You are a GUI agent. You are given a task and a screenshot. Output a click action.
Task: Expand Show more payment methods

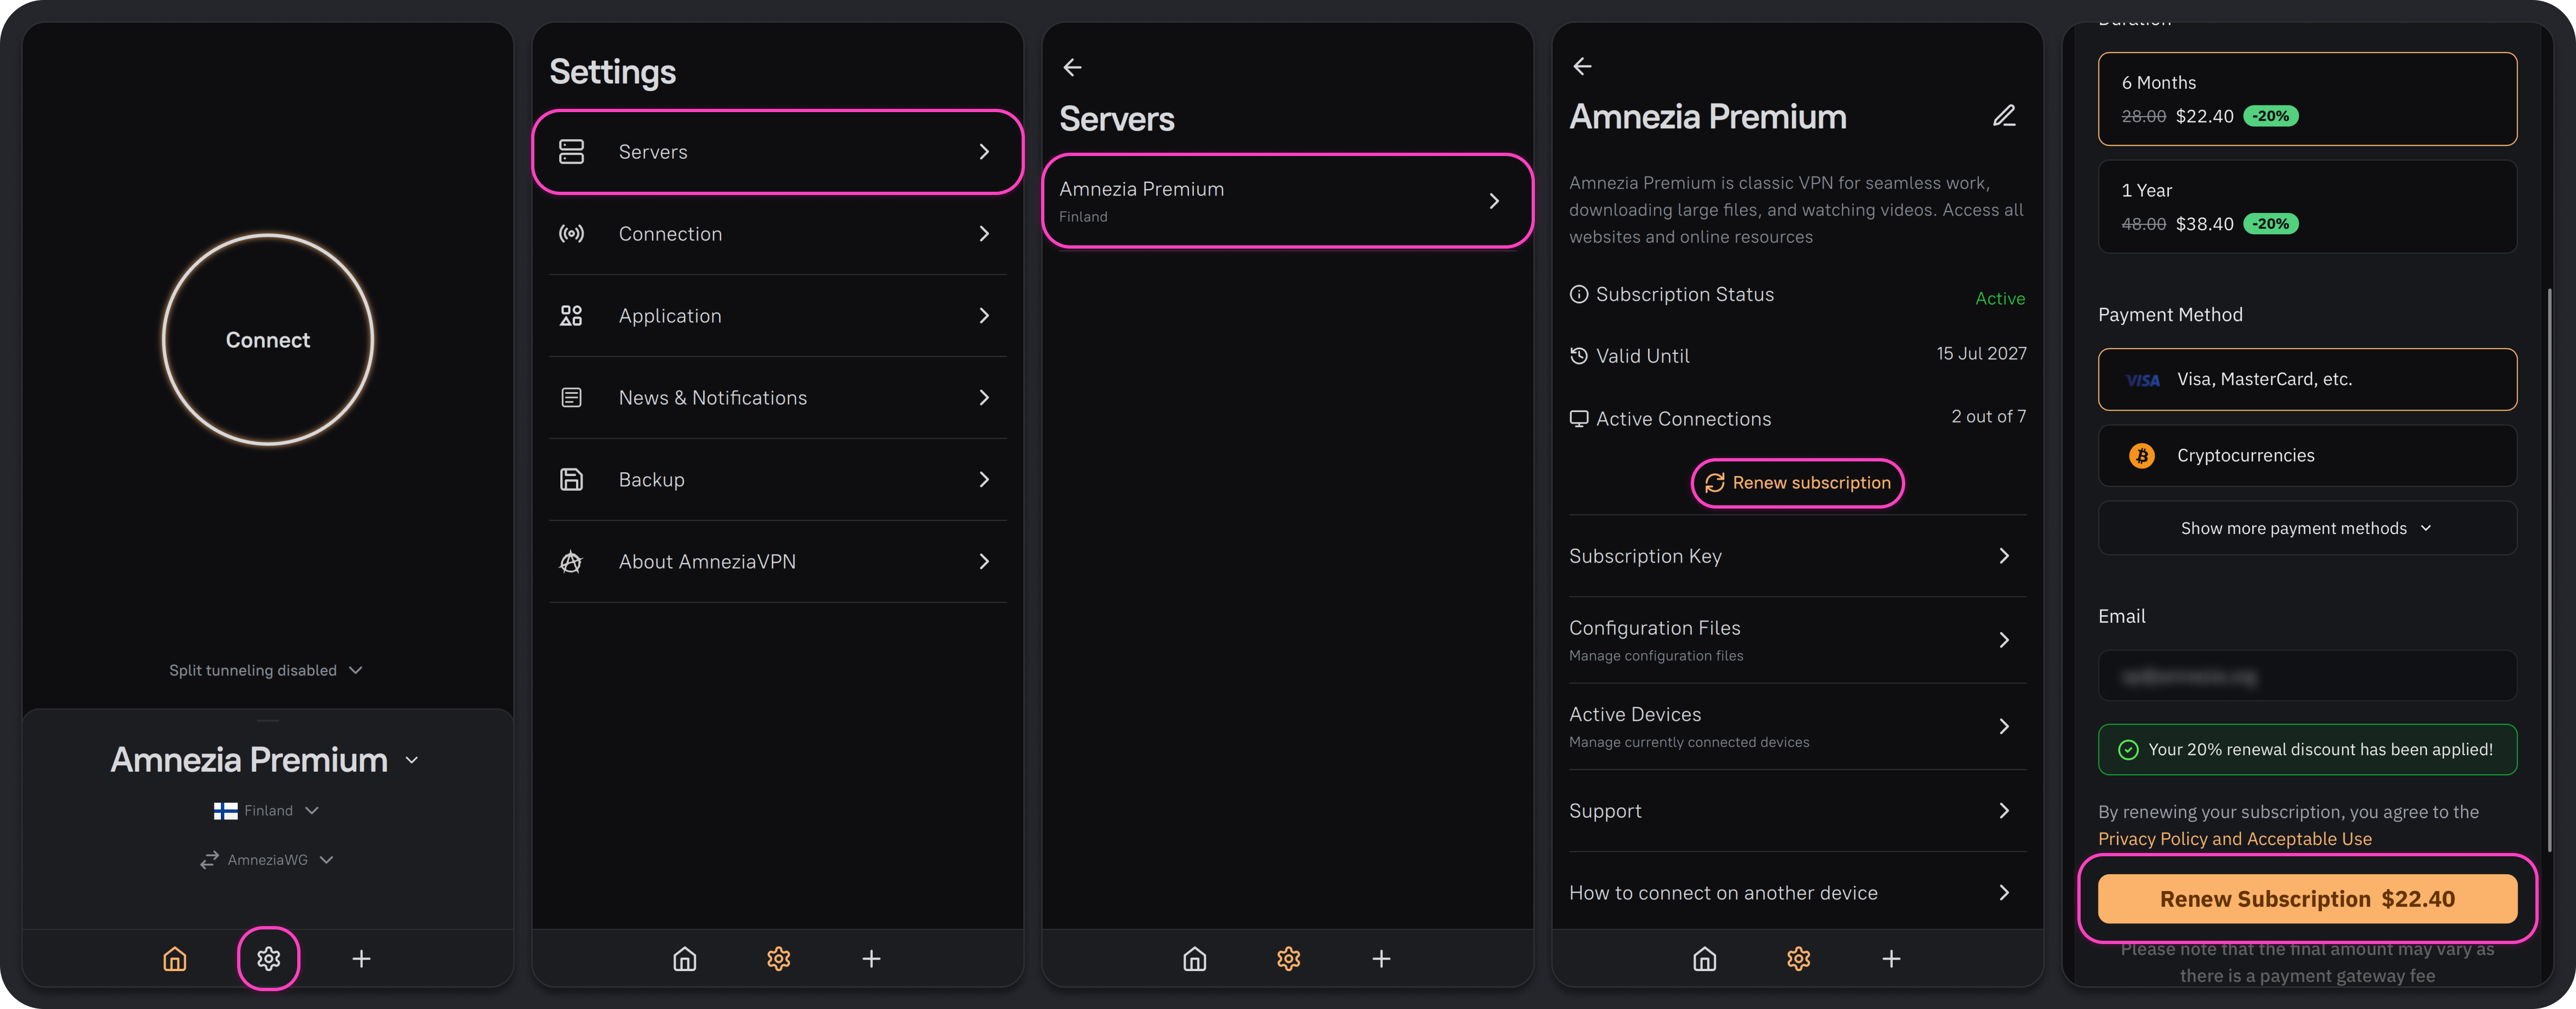point(2307,528)
